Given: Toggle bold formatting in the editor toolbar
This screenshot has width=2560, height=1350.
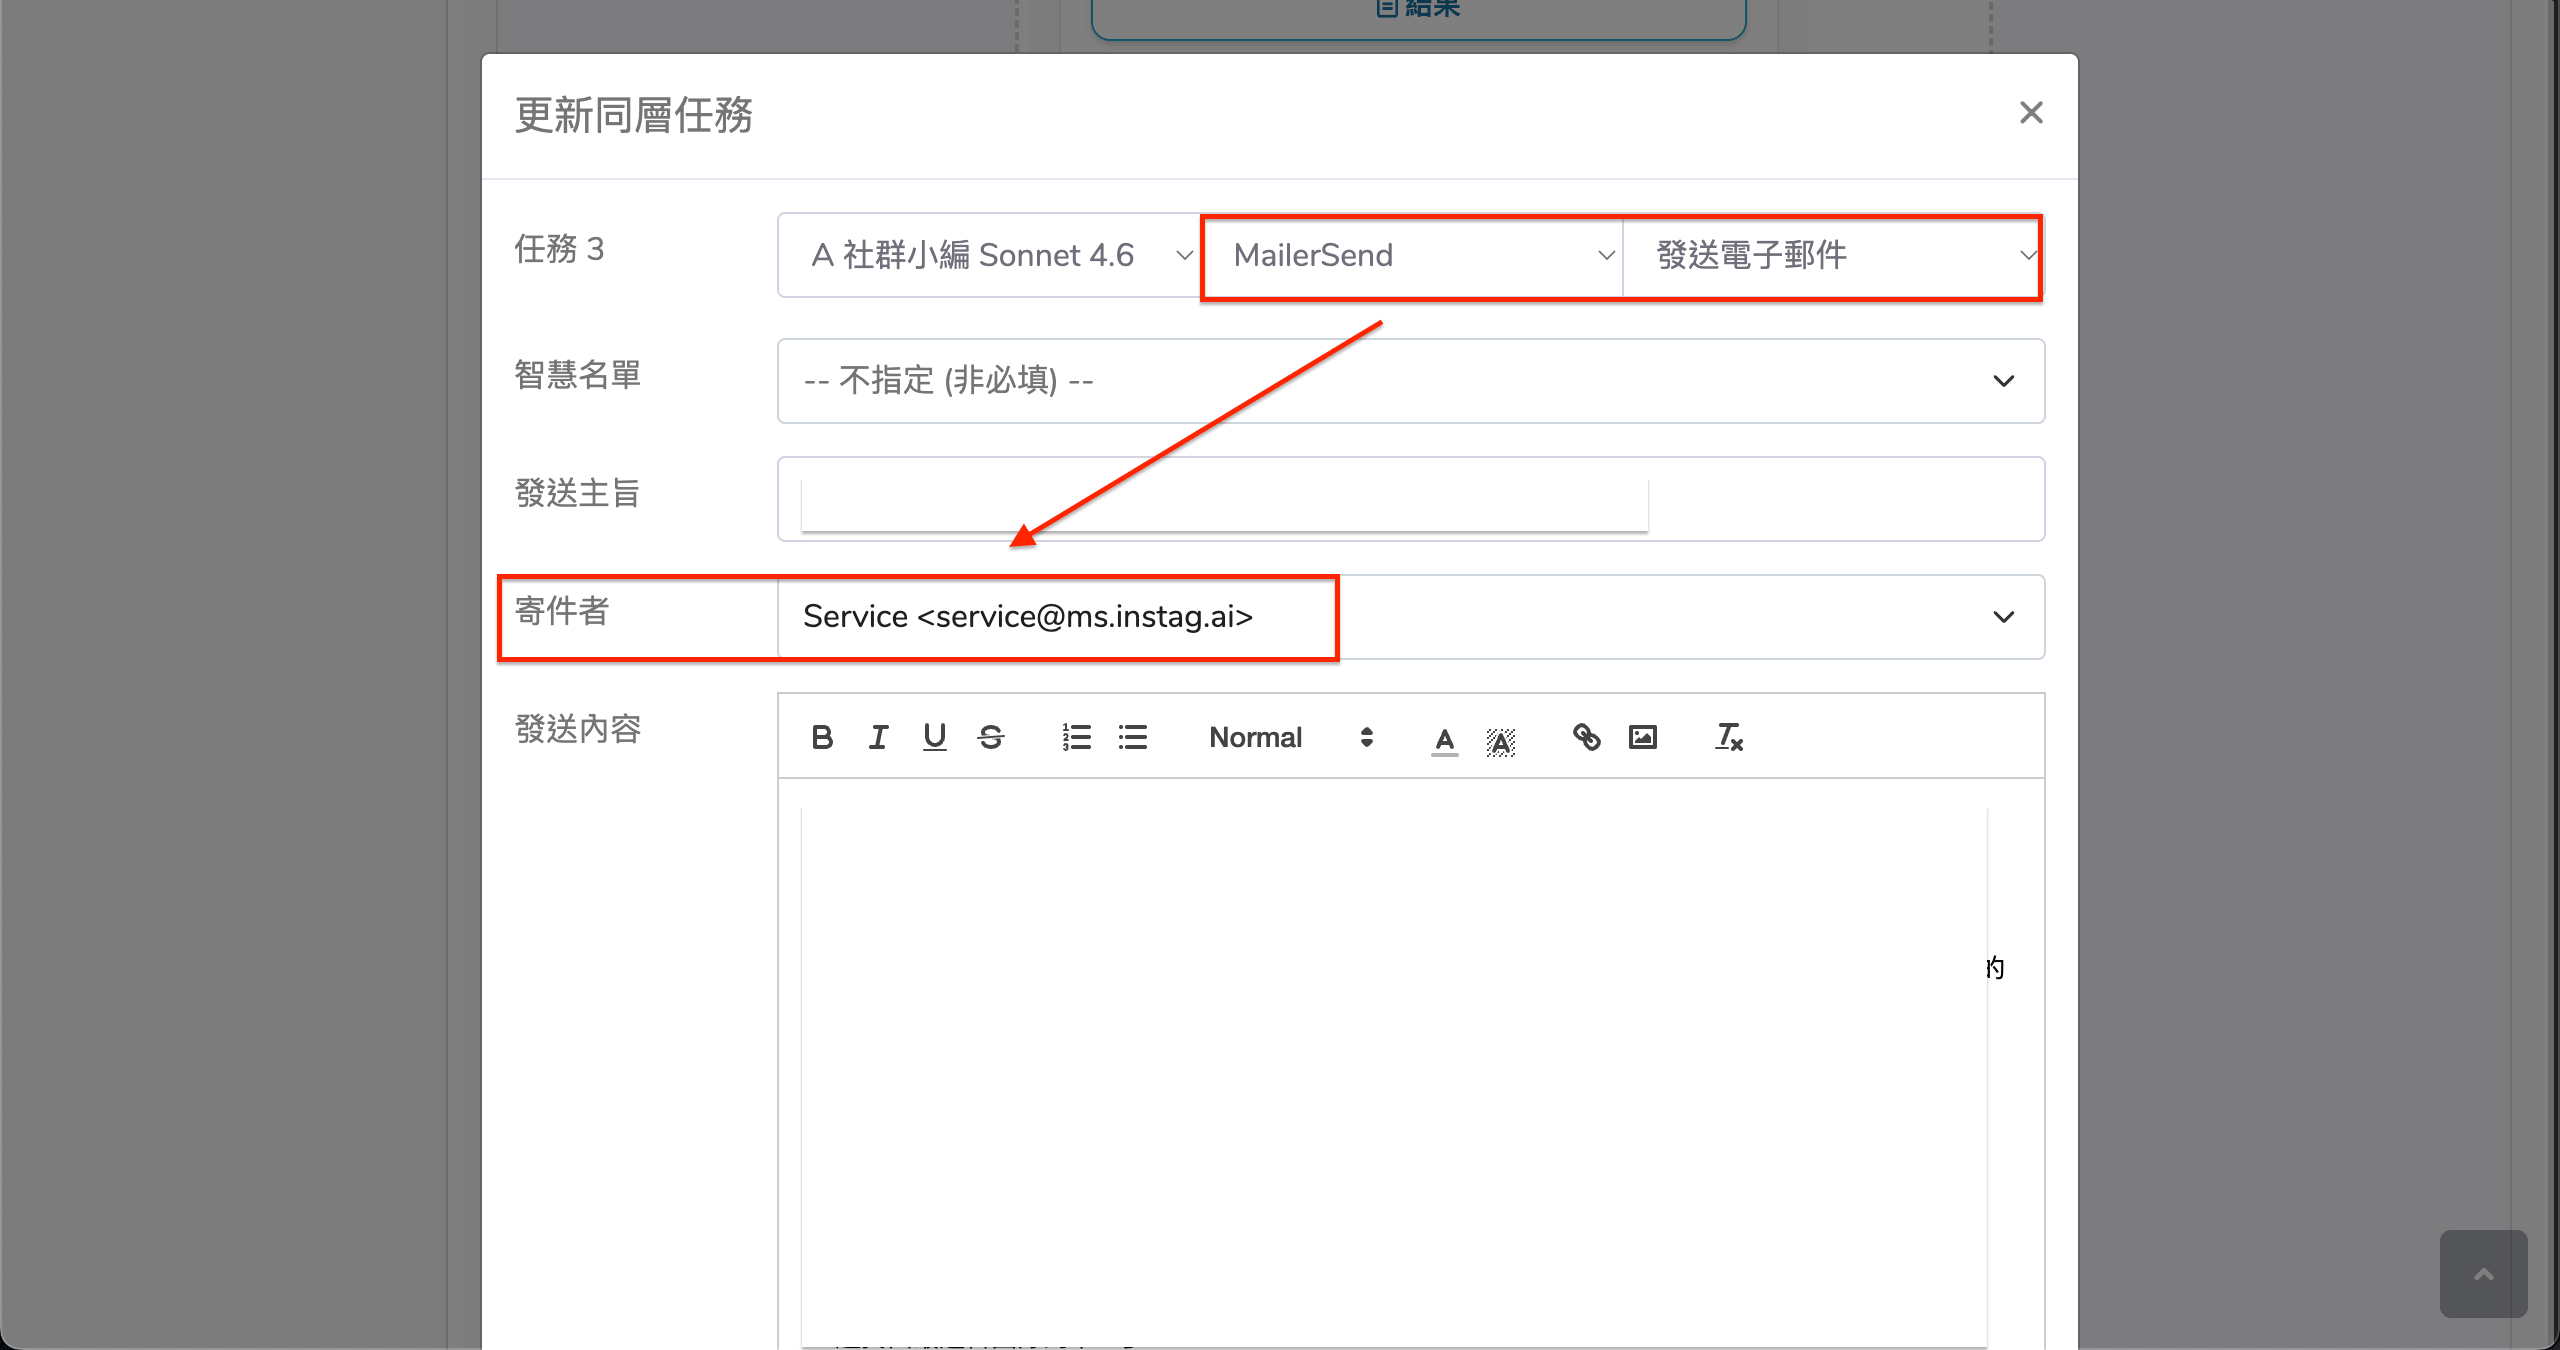Looking at the screenshot, I should (822, 738).
